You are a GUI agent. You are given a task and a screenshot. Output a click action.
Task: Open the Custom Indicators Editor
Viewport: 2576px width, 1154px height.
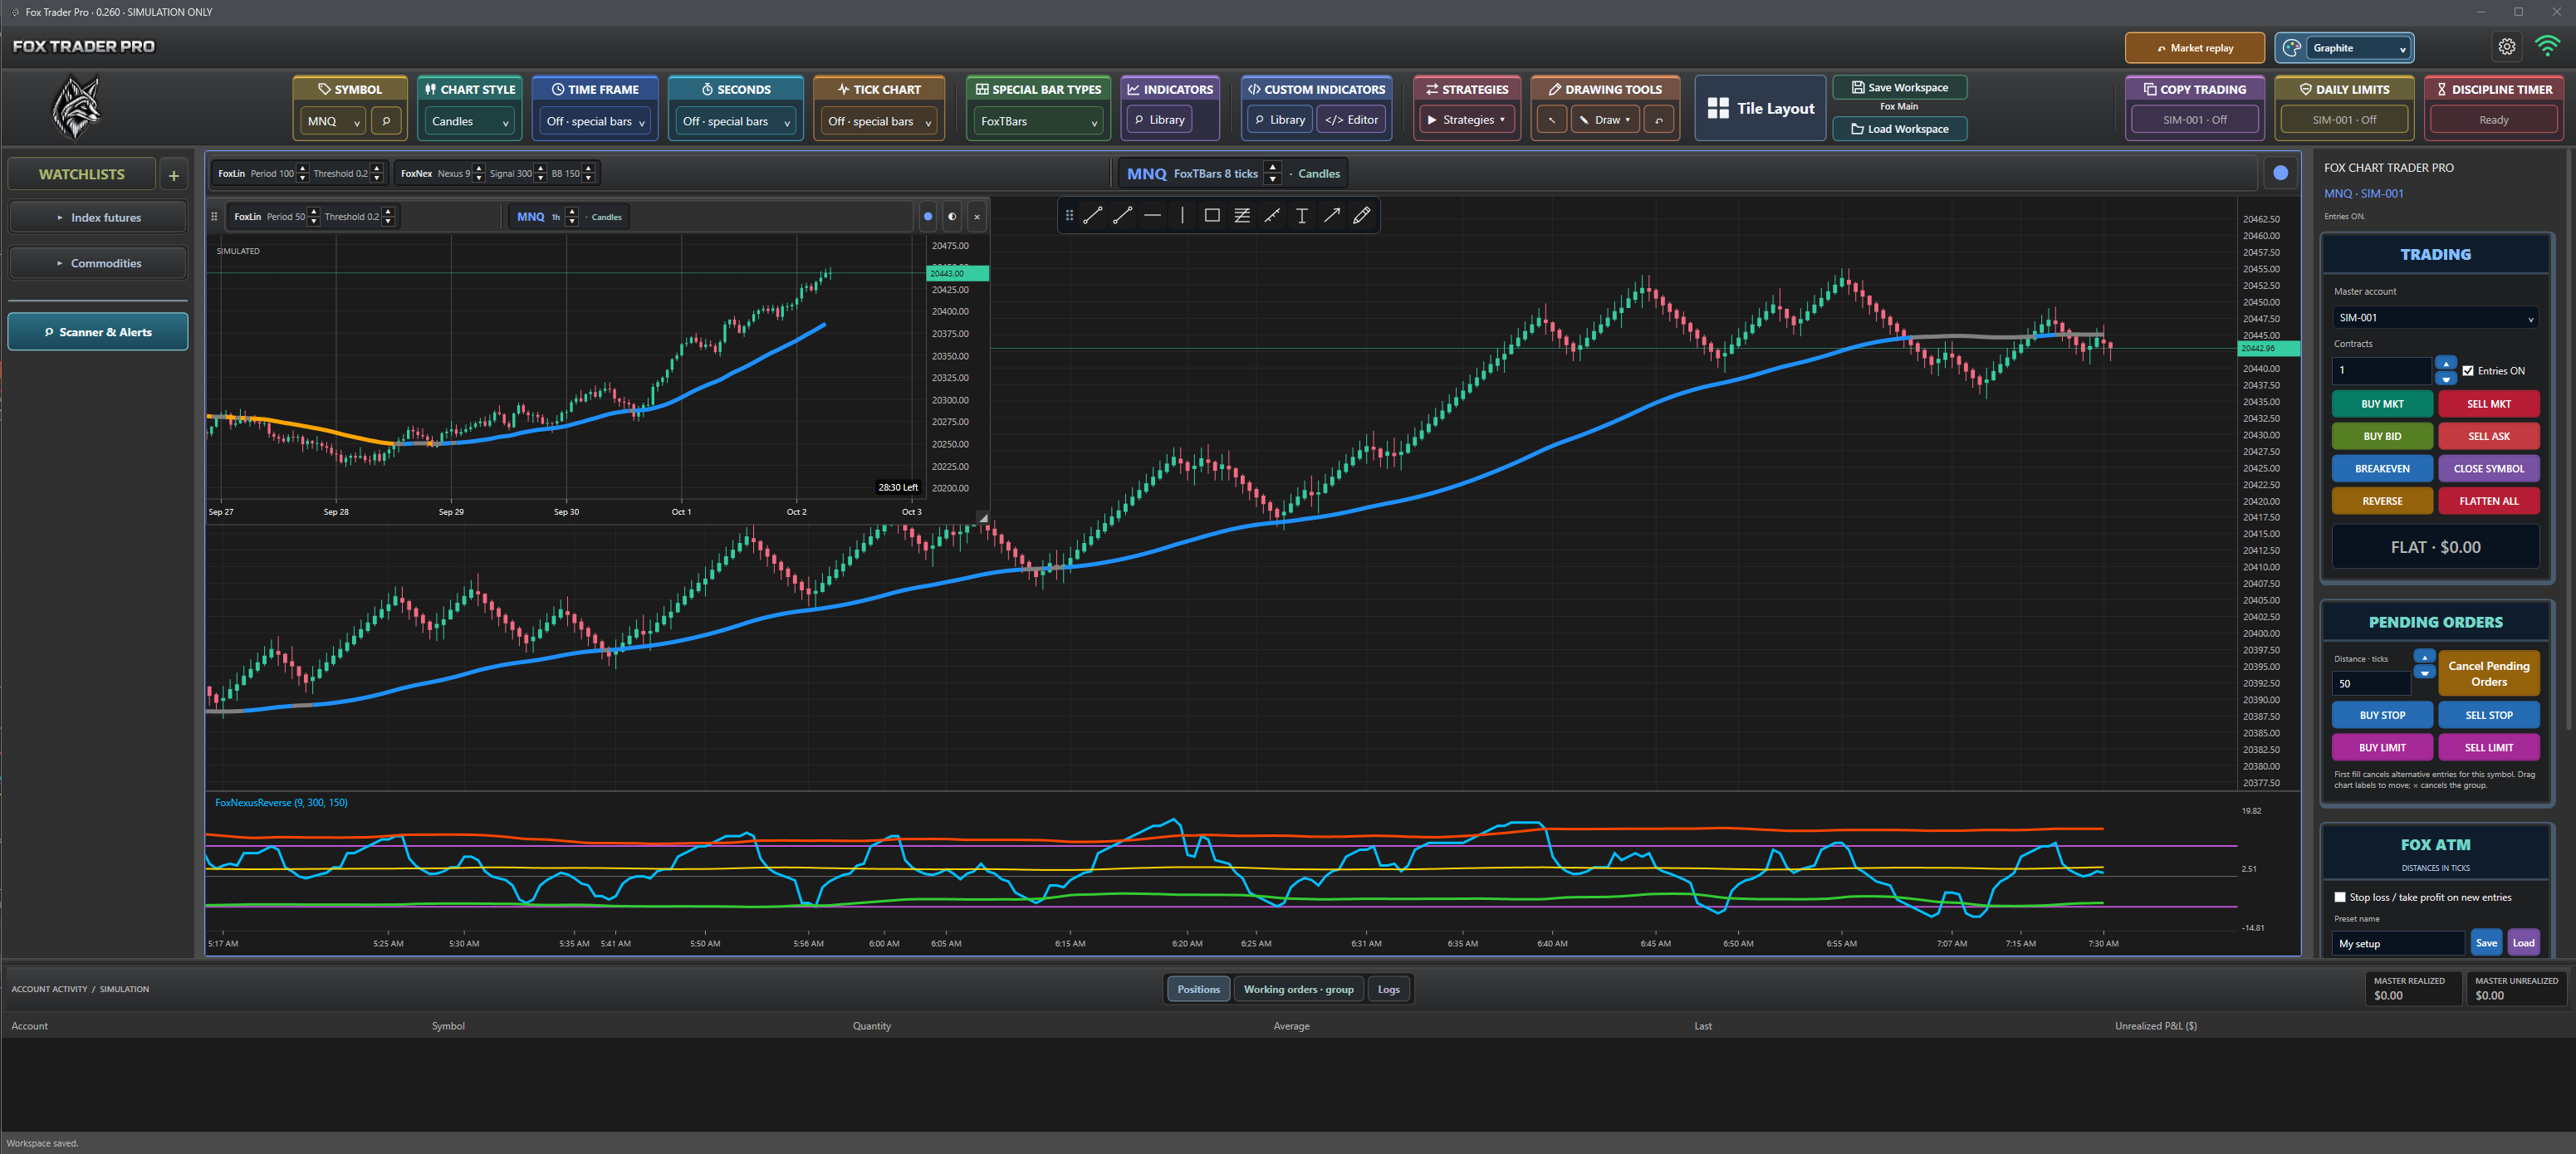[x=1351, y=120]
